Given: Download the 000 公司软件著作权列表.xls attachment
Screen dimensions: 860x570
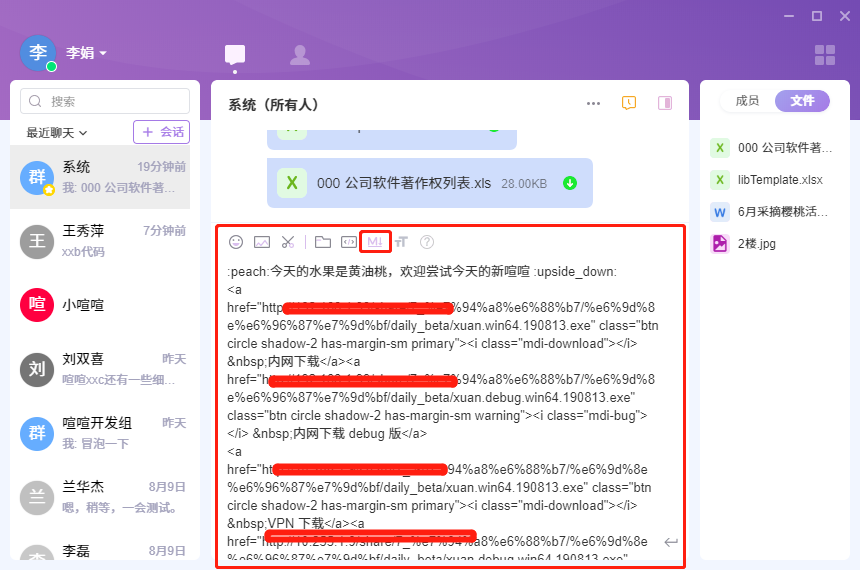Looking at the screenshot, I should click(570, 183).
